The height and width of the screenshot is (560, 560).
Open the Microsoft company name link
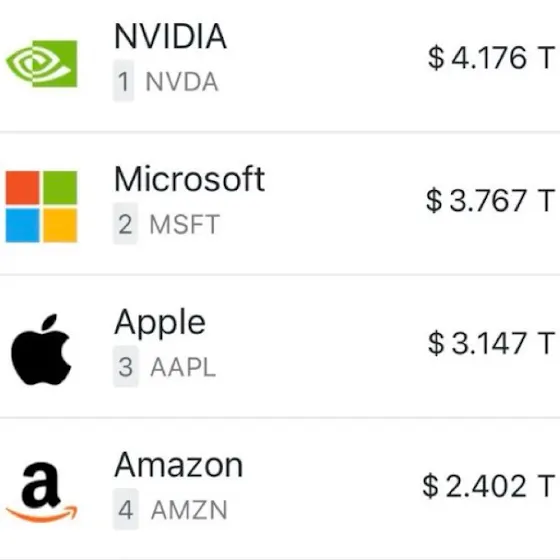189,179
